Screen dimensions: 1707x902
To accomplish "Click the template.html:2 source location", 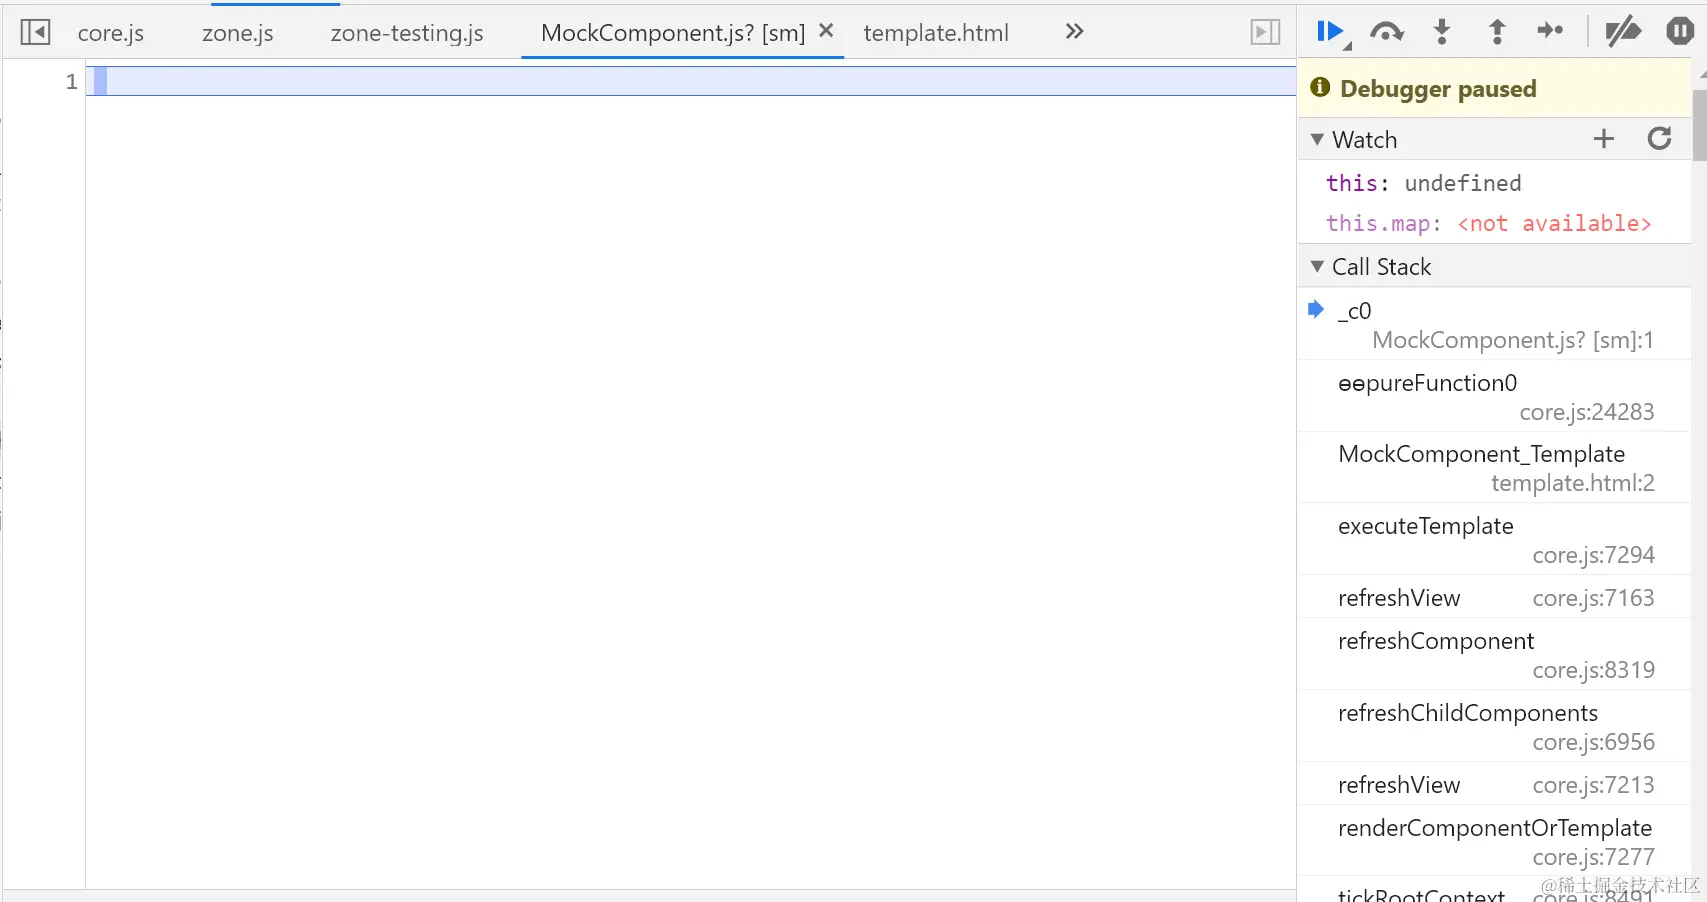I will coord(1573,483).
